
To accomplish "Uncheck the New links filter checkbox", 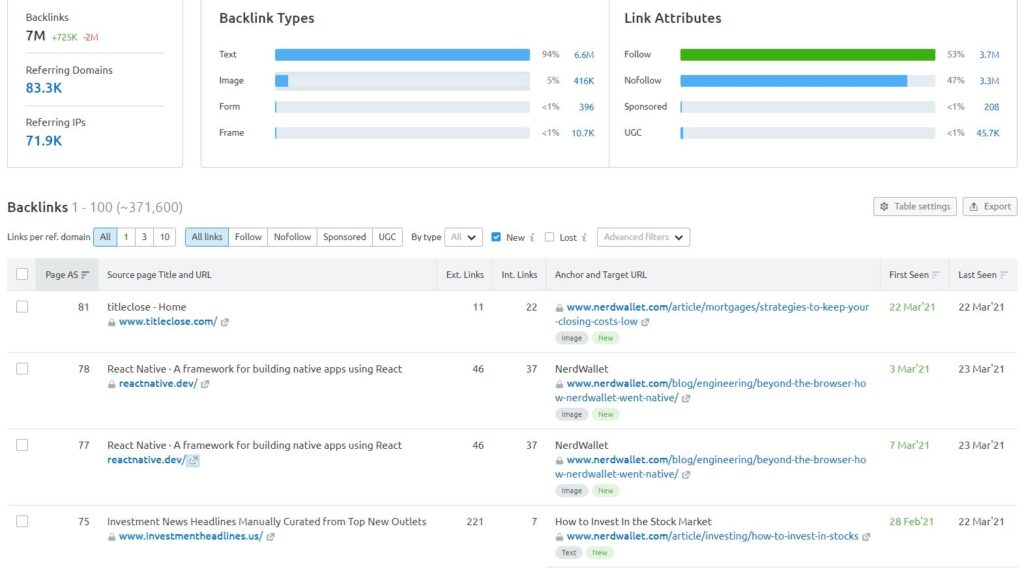I will tap(495, 237).
